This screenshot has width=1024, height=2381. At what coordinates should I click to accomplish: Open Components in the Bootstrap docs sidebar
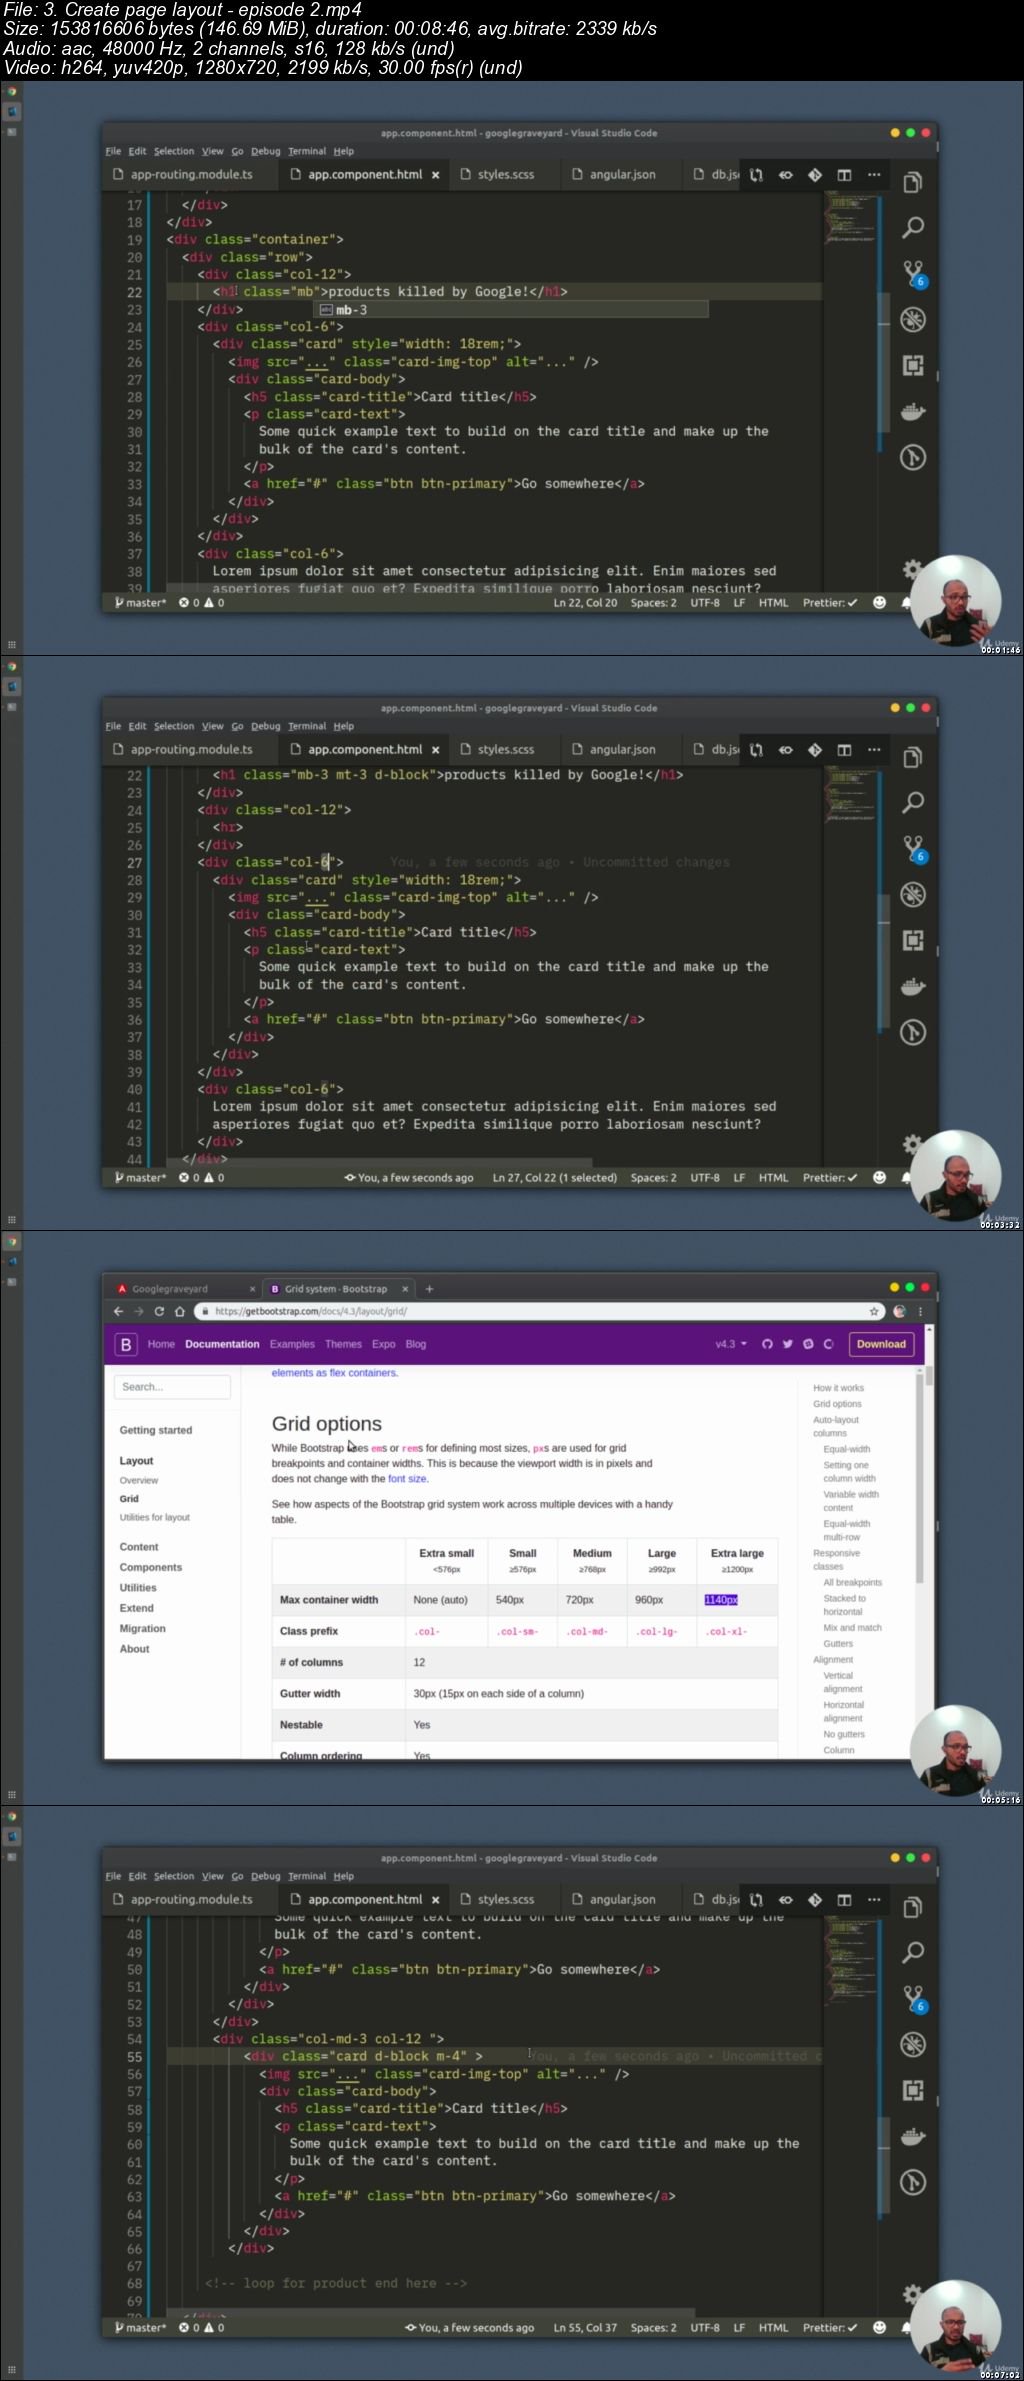151,1567
